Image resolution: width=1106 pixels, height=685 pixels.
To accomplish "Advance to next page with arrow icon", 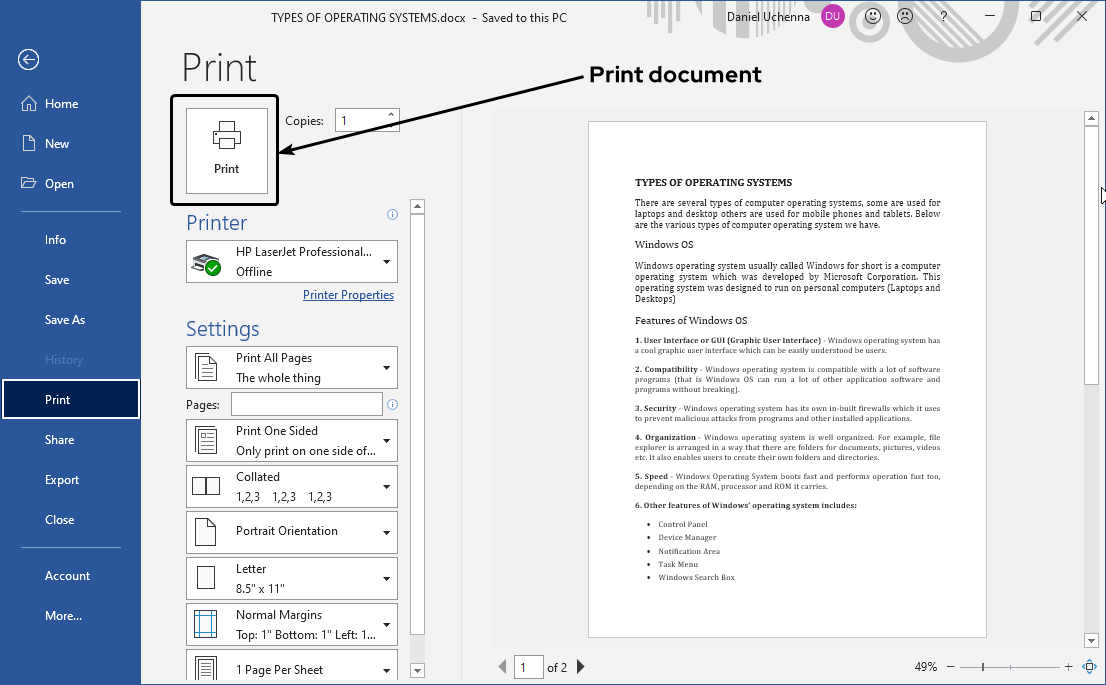I will point(581,666).
